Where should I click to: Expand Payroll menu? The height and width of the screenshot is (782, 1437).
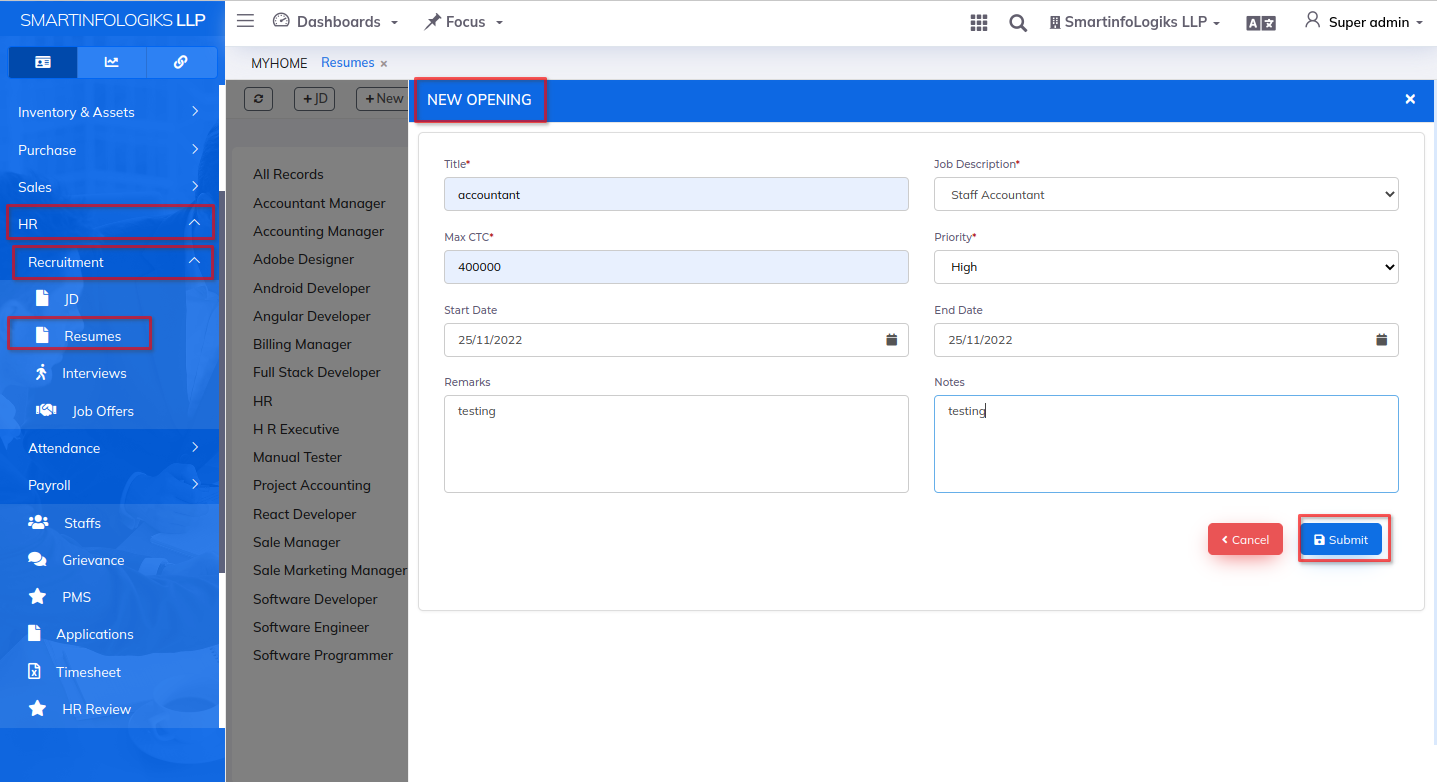point(109,485)
